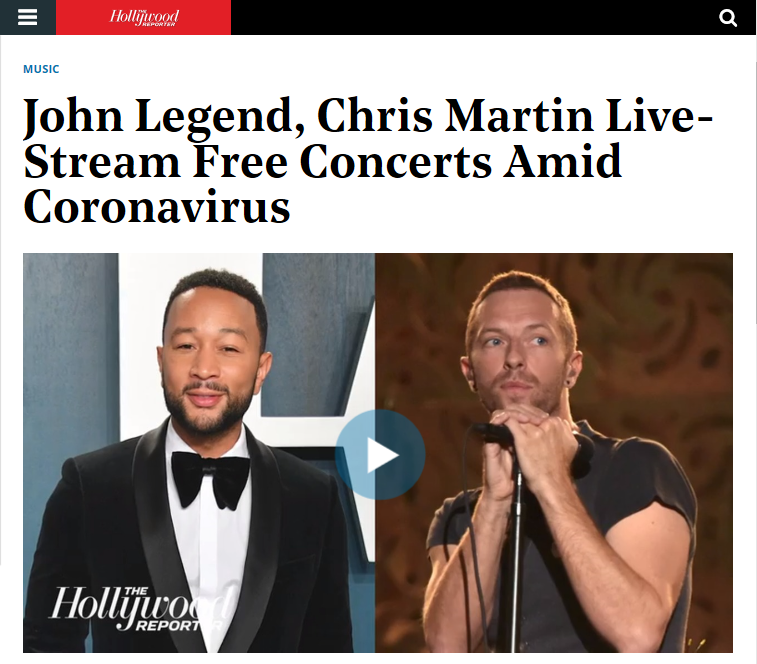Click the word Coronavirus in headline
This screenshot has height=664, width=757.
point(156,206)
